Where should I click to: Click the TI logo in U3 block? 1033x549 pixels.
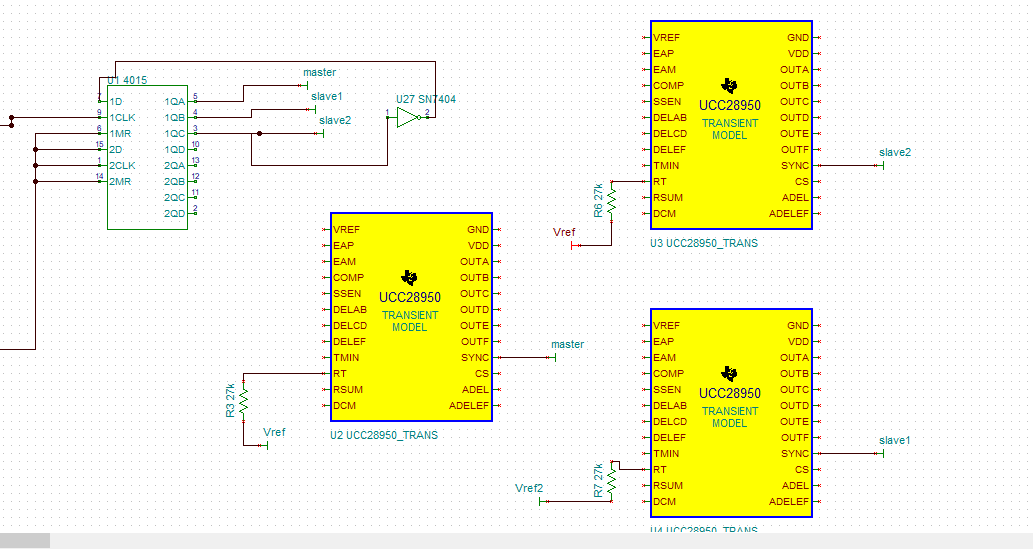(729, 85)
